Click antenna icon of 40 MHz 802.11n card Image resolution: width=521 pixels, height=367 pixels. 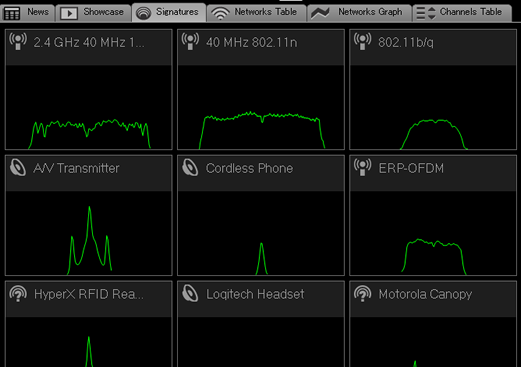pos(190,41)
